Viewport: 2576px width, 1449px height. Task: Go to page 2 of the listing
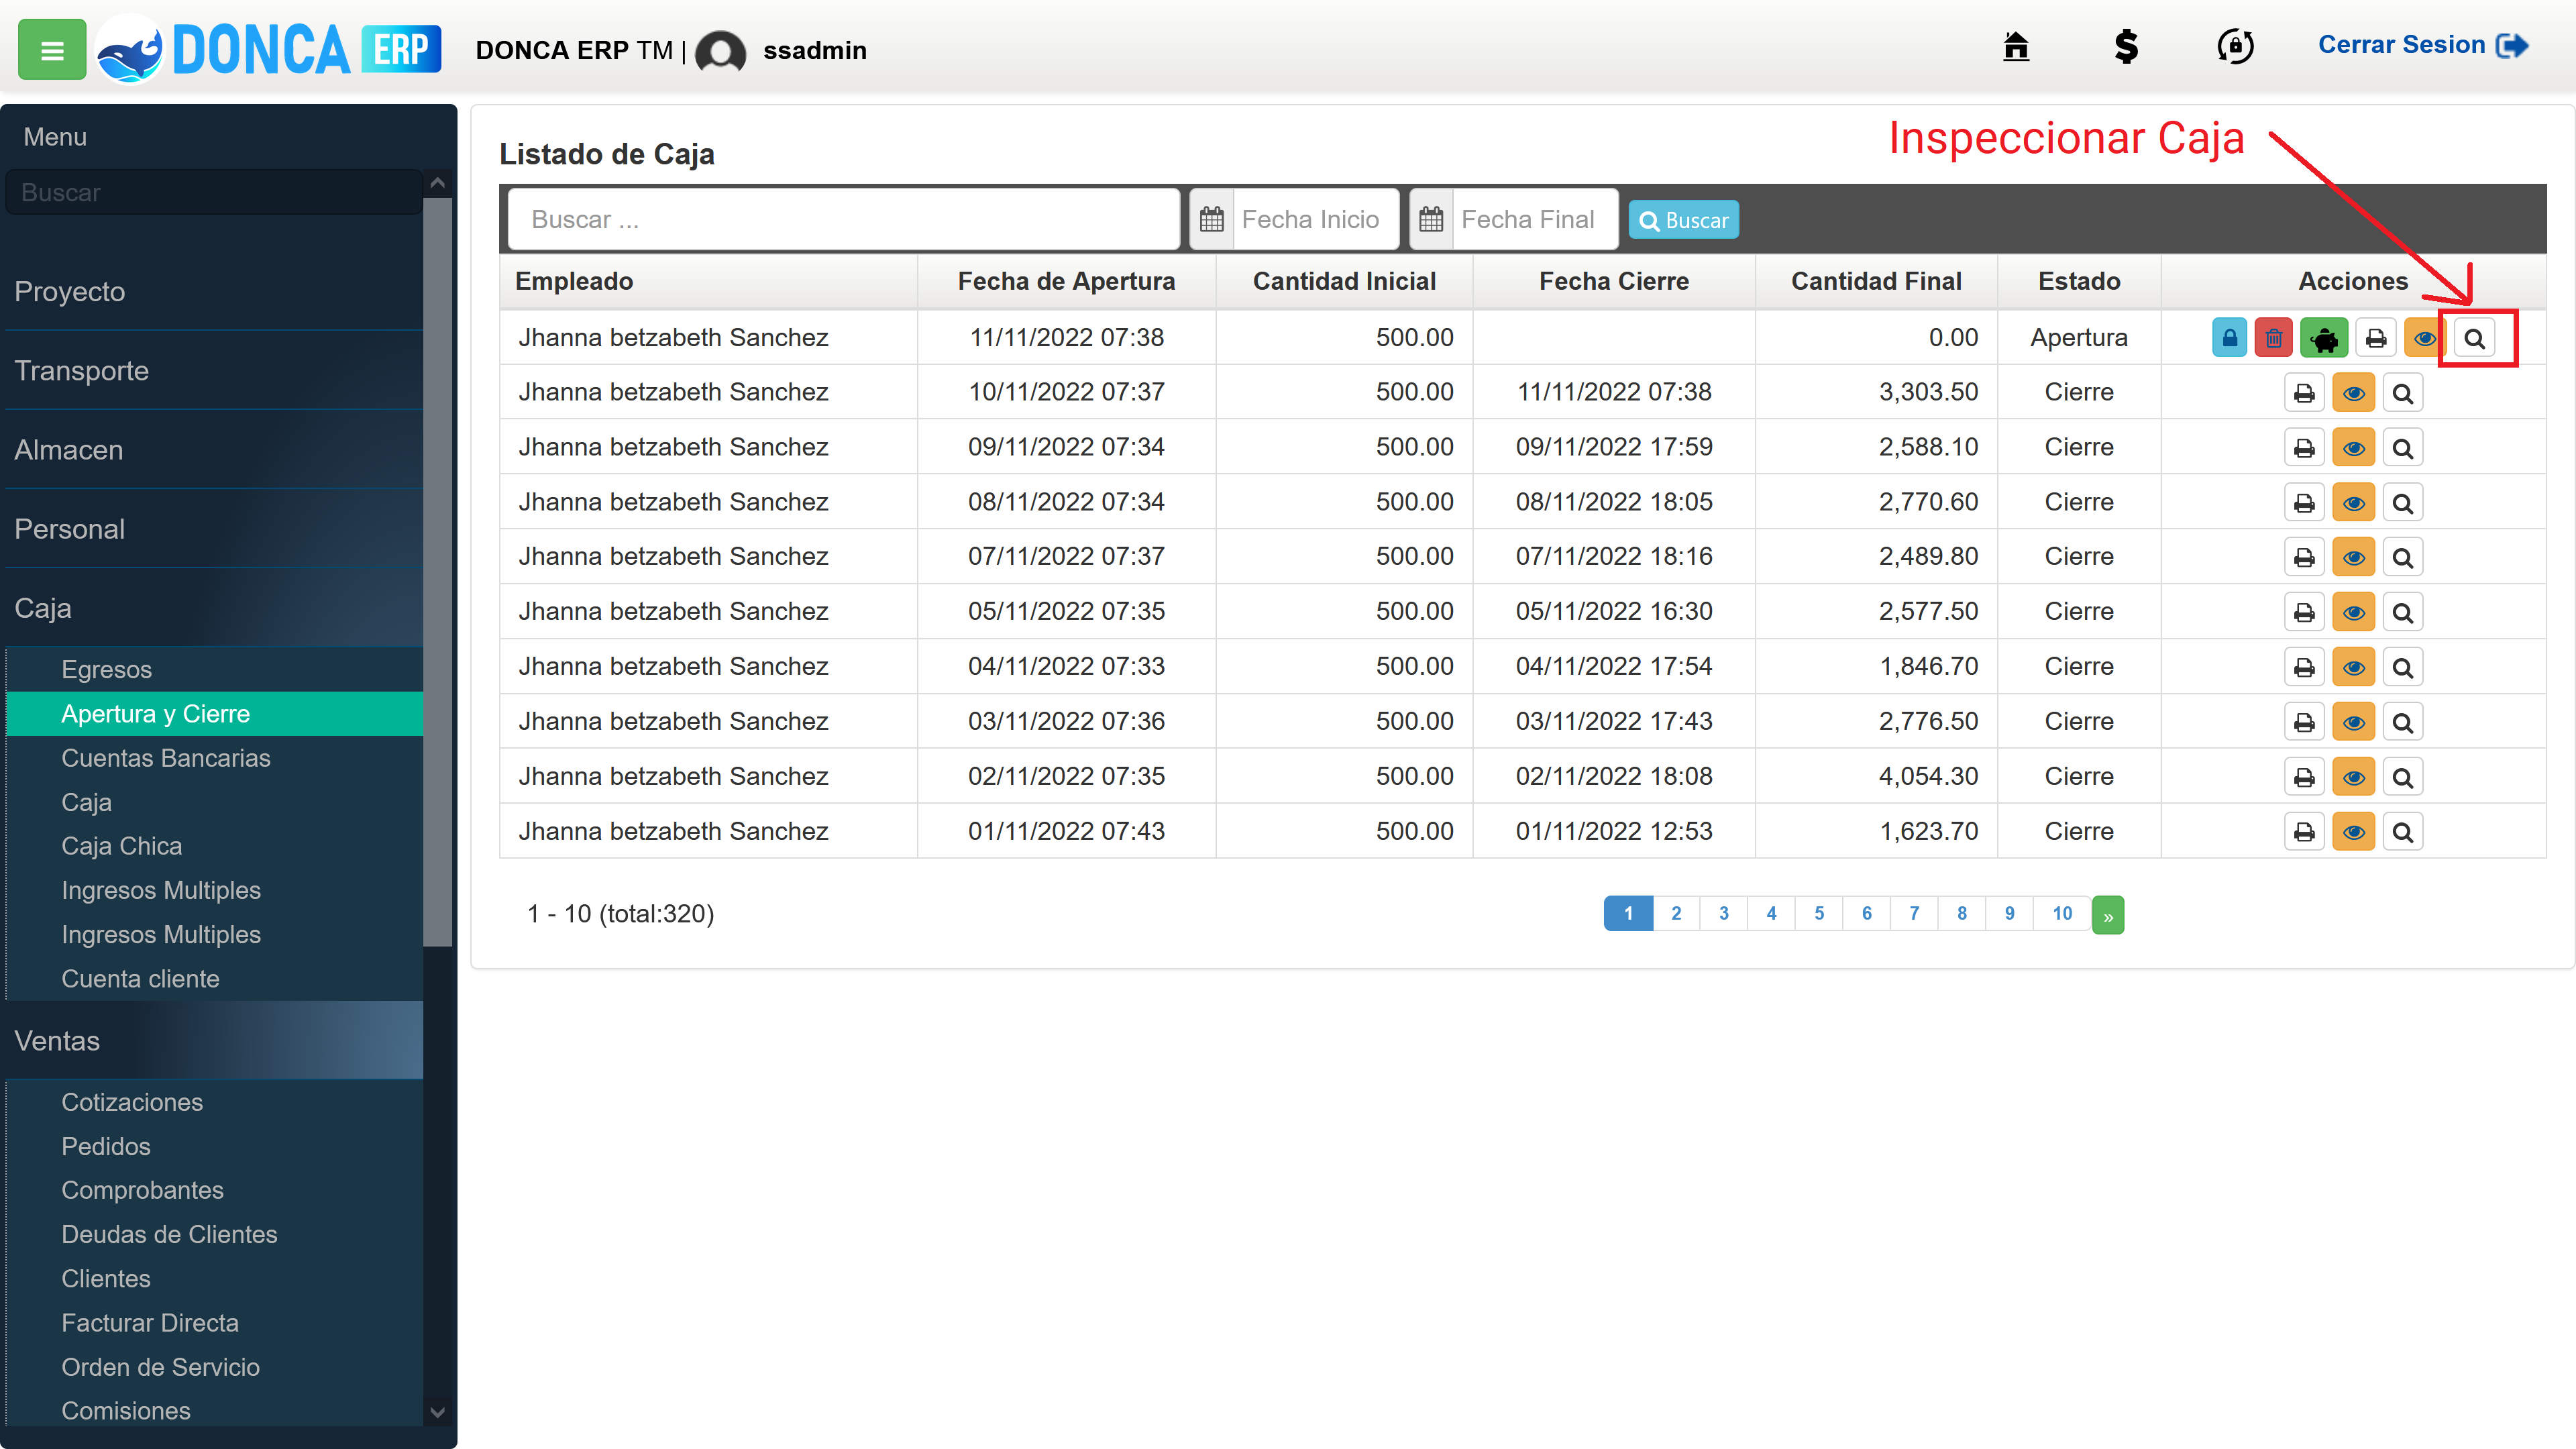(x=1676, y=913)
